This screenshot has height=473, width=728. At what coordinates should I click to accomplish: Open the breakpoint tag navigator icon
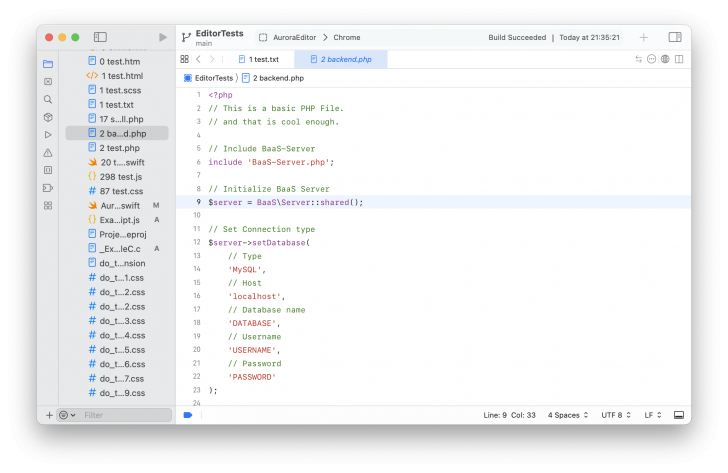pos(48,188)
